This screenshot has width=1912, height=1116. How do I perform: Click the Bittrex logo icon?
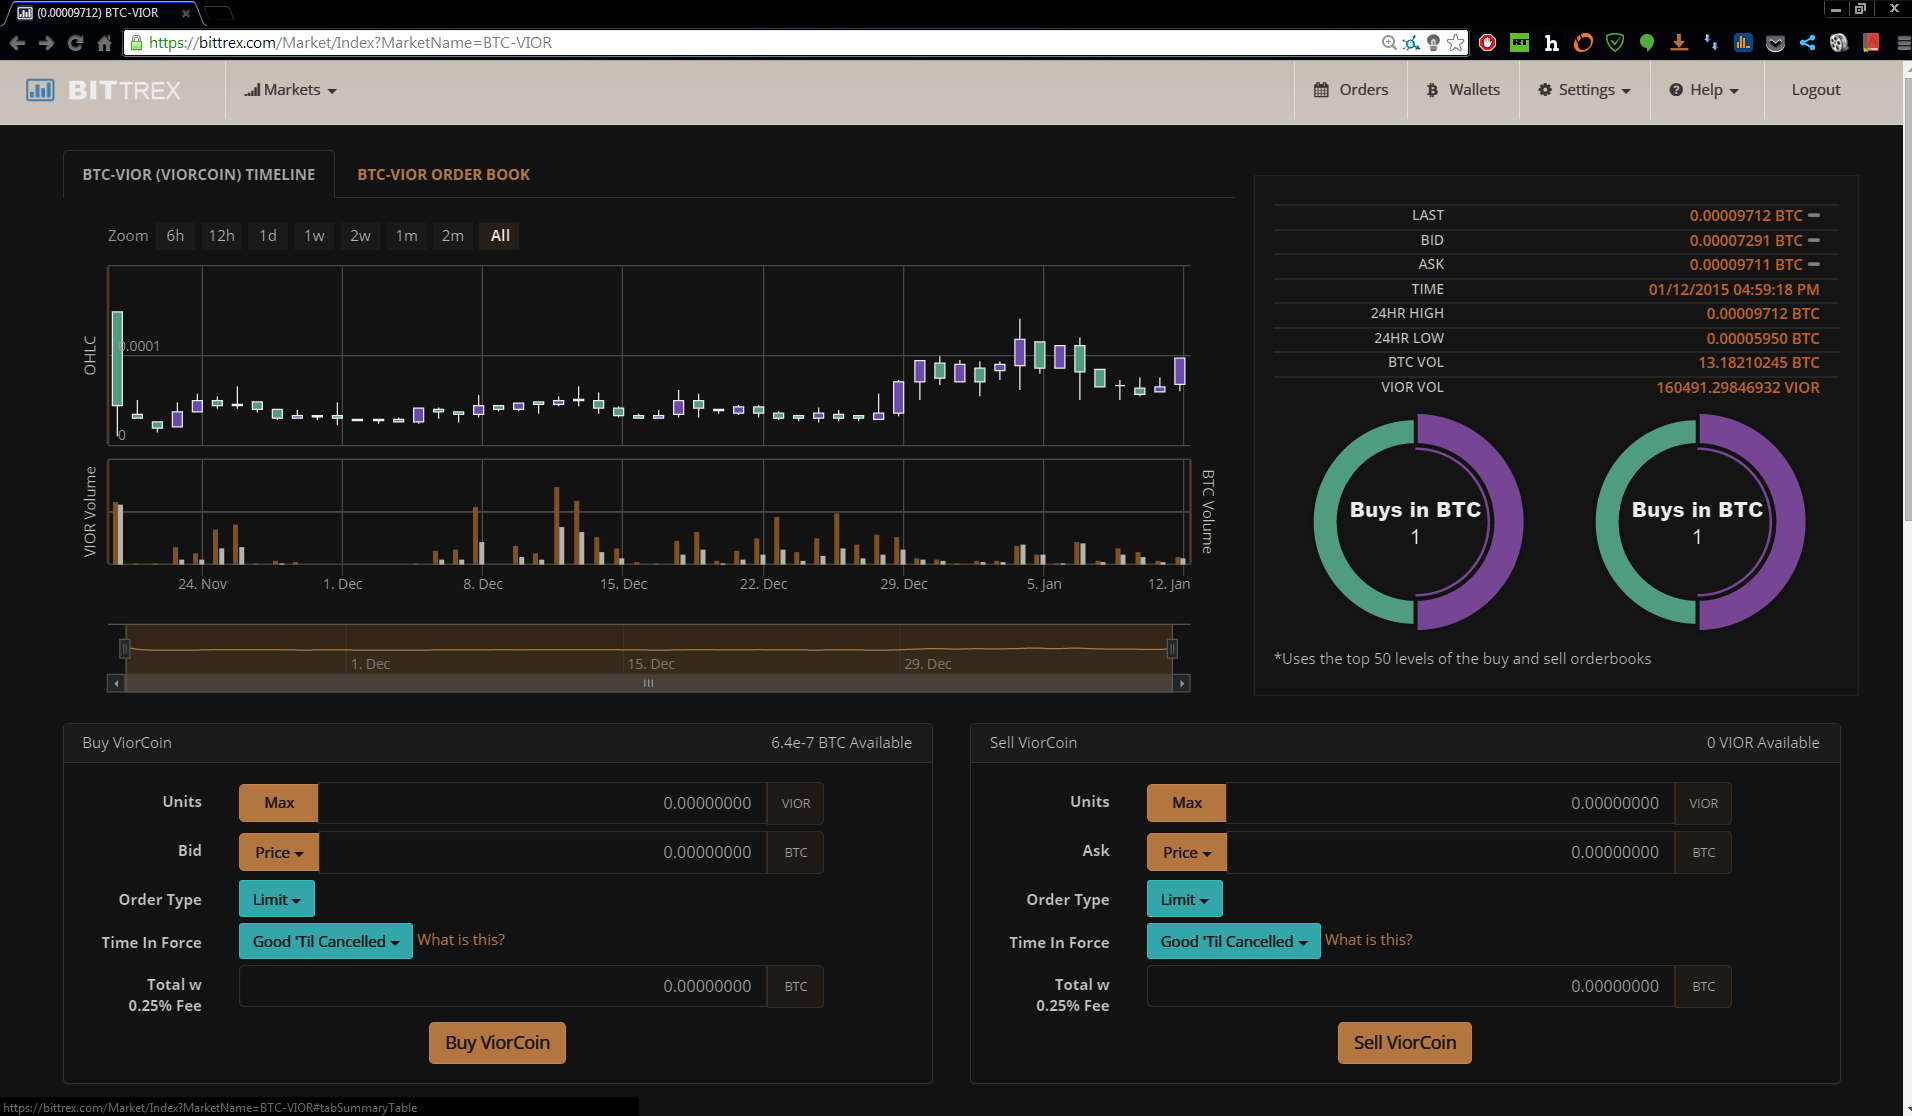coord(40,90)
